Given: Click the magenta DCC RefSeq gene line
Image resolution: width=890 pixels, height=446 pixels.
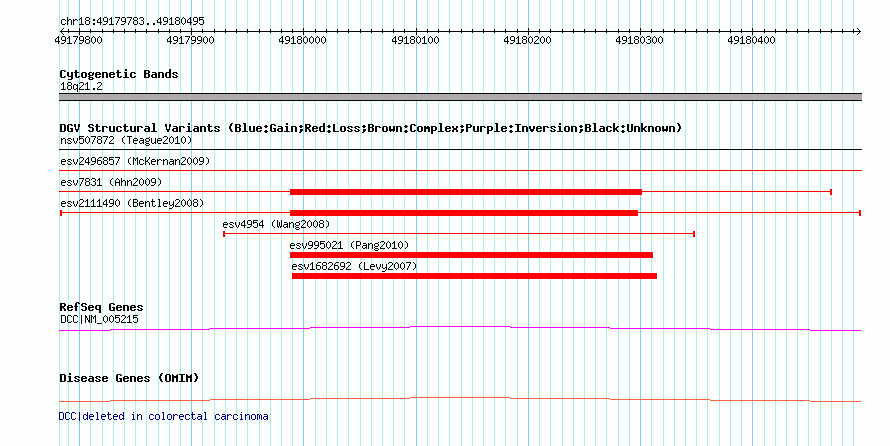Looking at the screenshot, I should click(x=460, y=328).
